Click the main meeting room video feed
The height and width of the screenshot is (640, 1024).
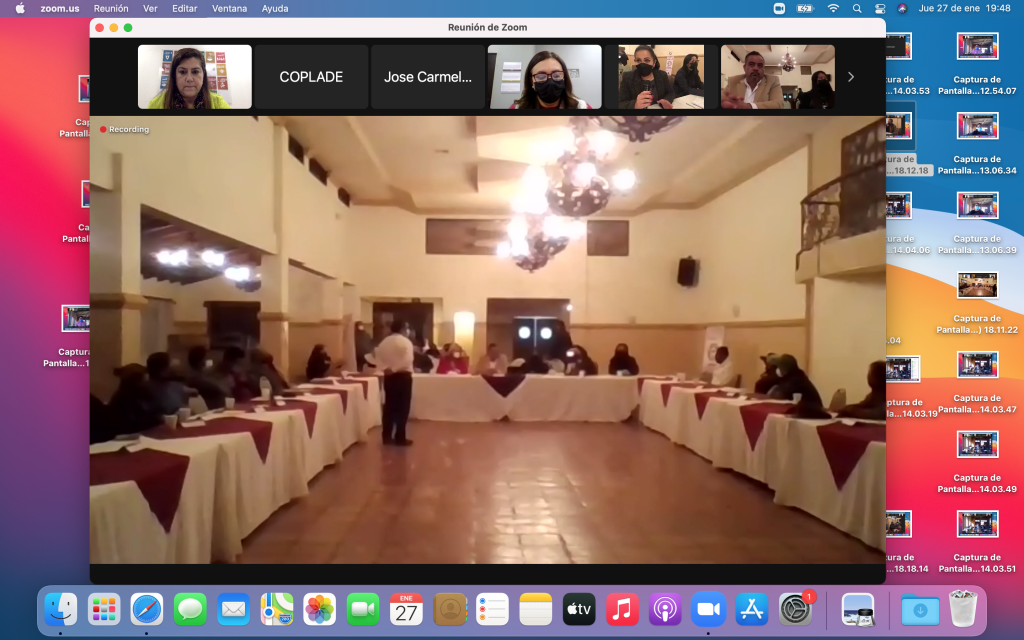[x=487, y=340]
